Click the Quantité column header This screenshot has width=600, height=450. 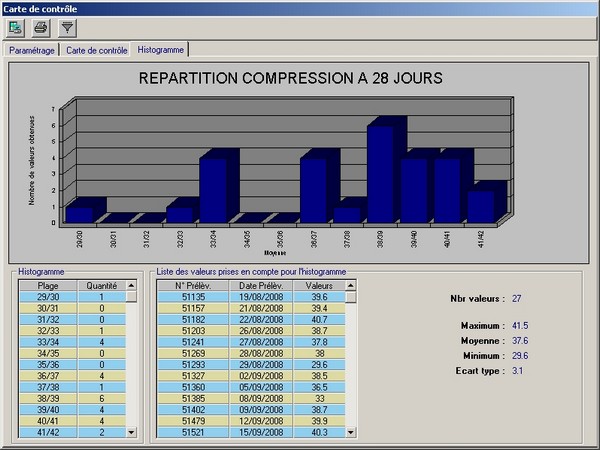coord(102,285)
